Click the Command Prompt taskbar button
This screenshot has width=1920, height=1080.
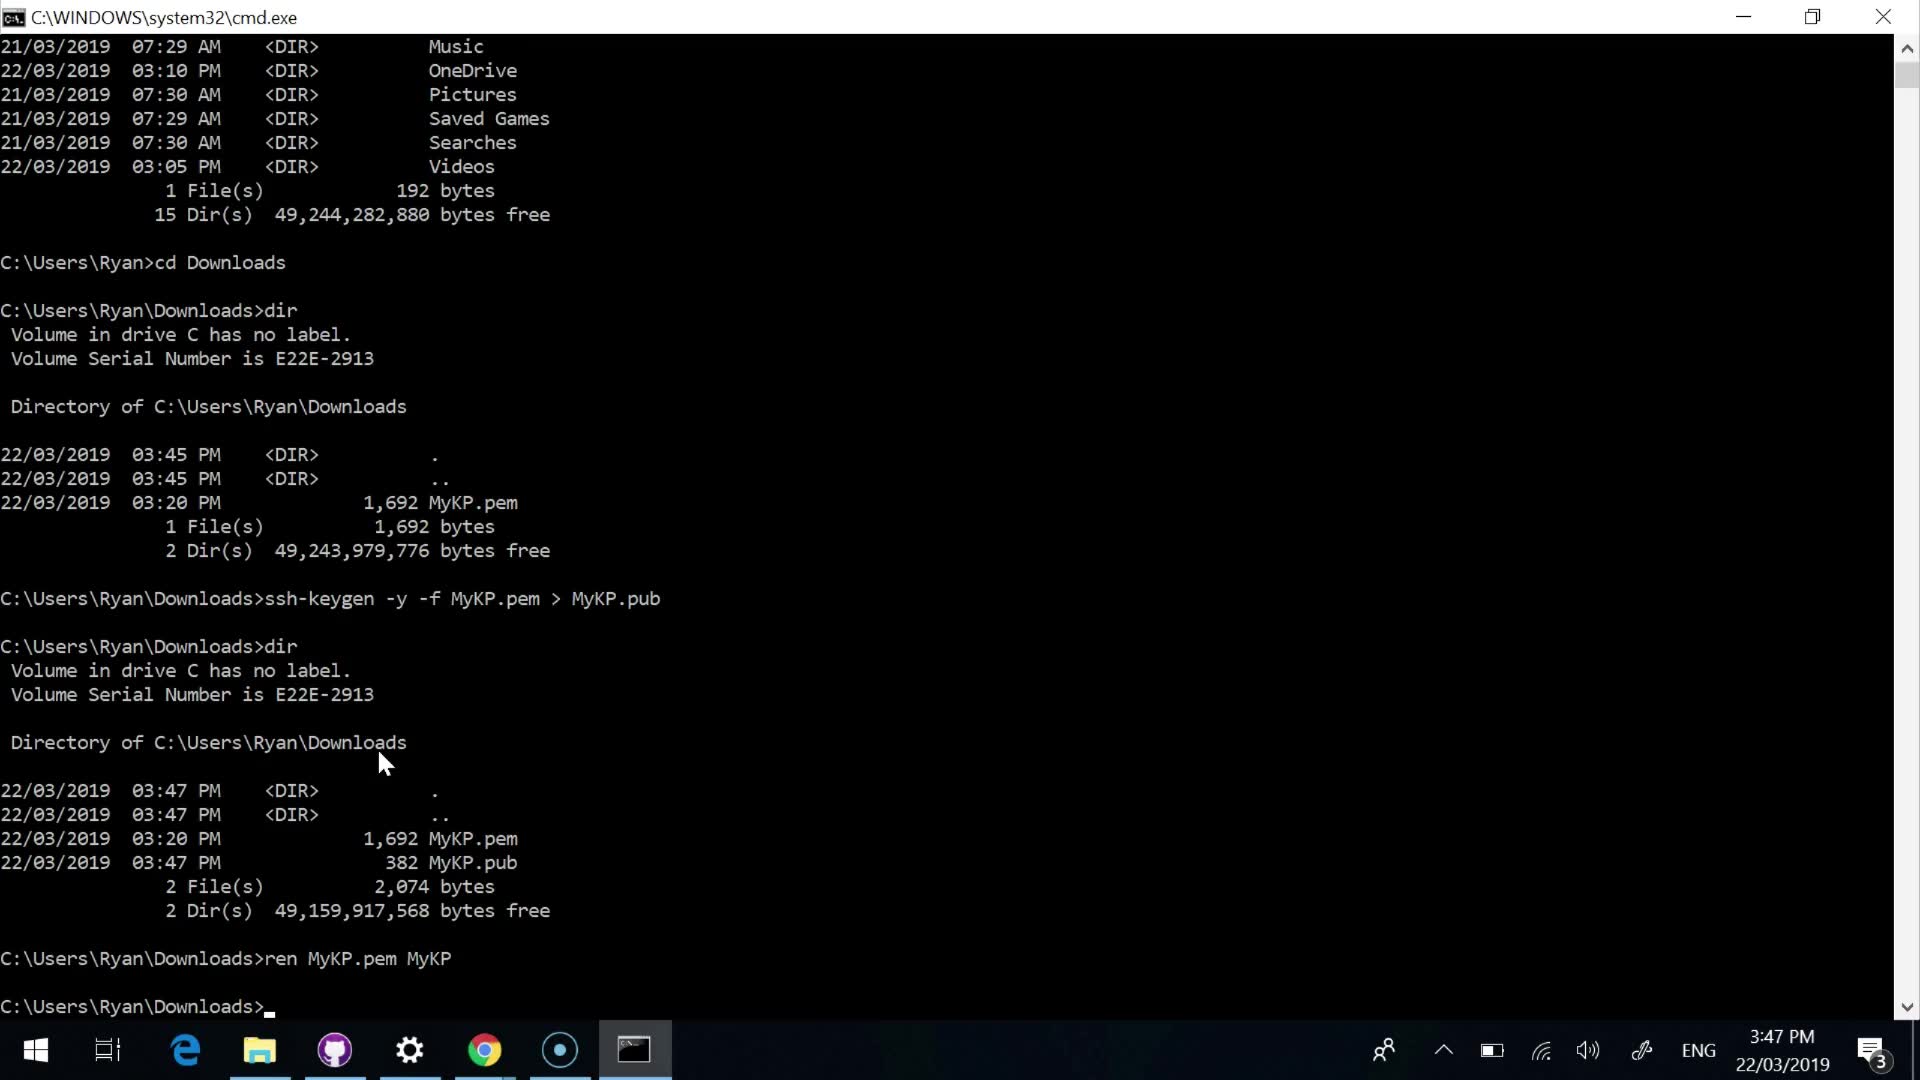tap(634, 1050)
